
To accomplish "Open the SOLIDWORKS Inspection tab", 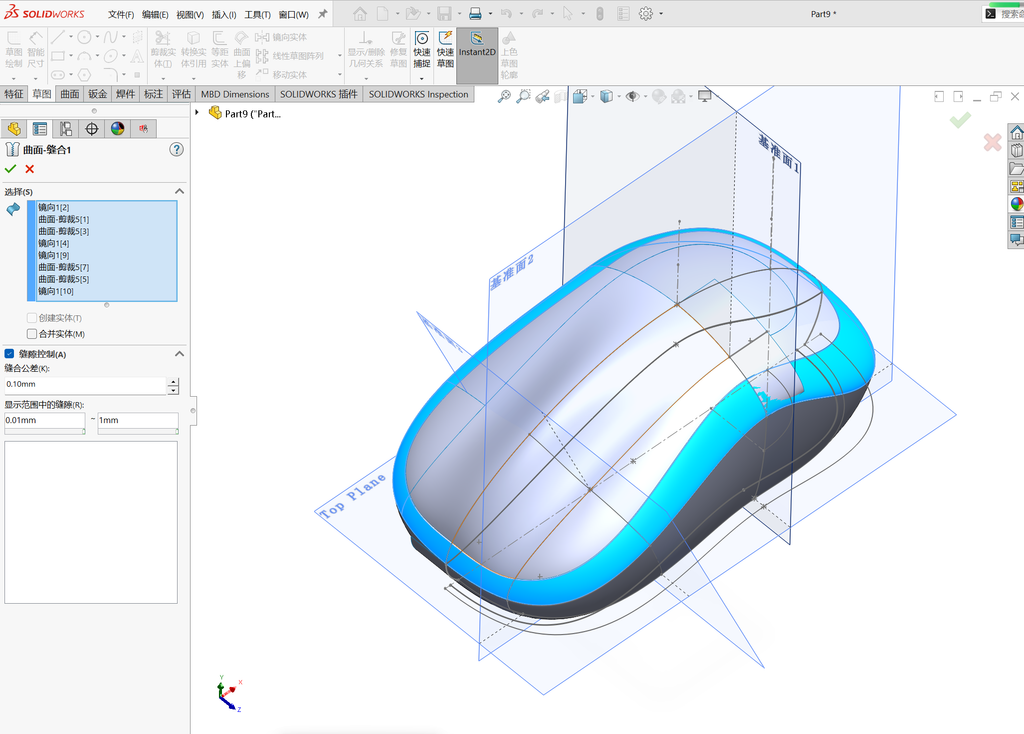I will 419,94.
